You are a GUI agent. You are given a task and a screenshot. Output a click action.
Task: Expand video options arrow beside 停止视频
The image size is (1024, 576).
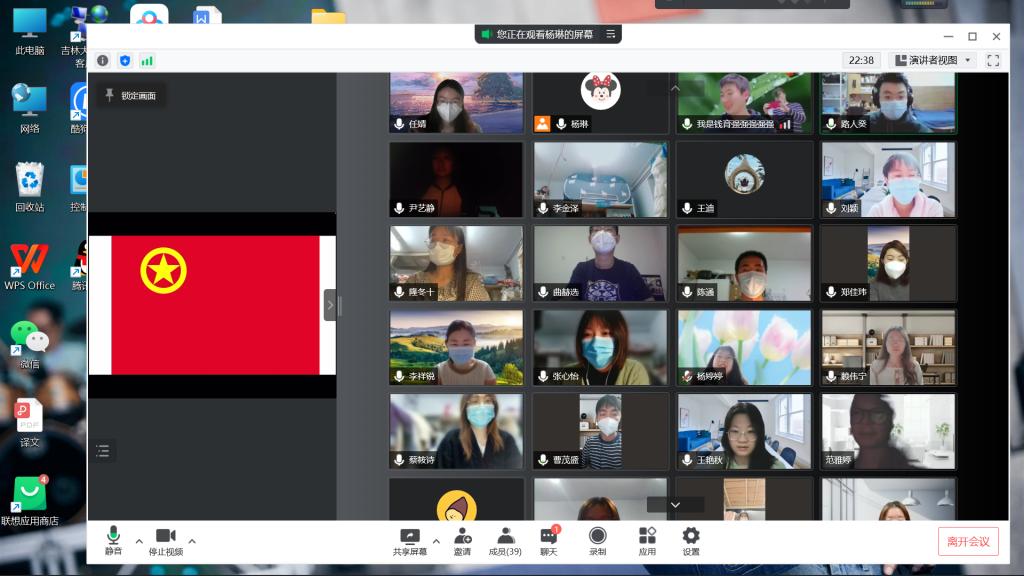192,541
